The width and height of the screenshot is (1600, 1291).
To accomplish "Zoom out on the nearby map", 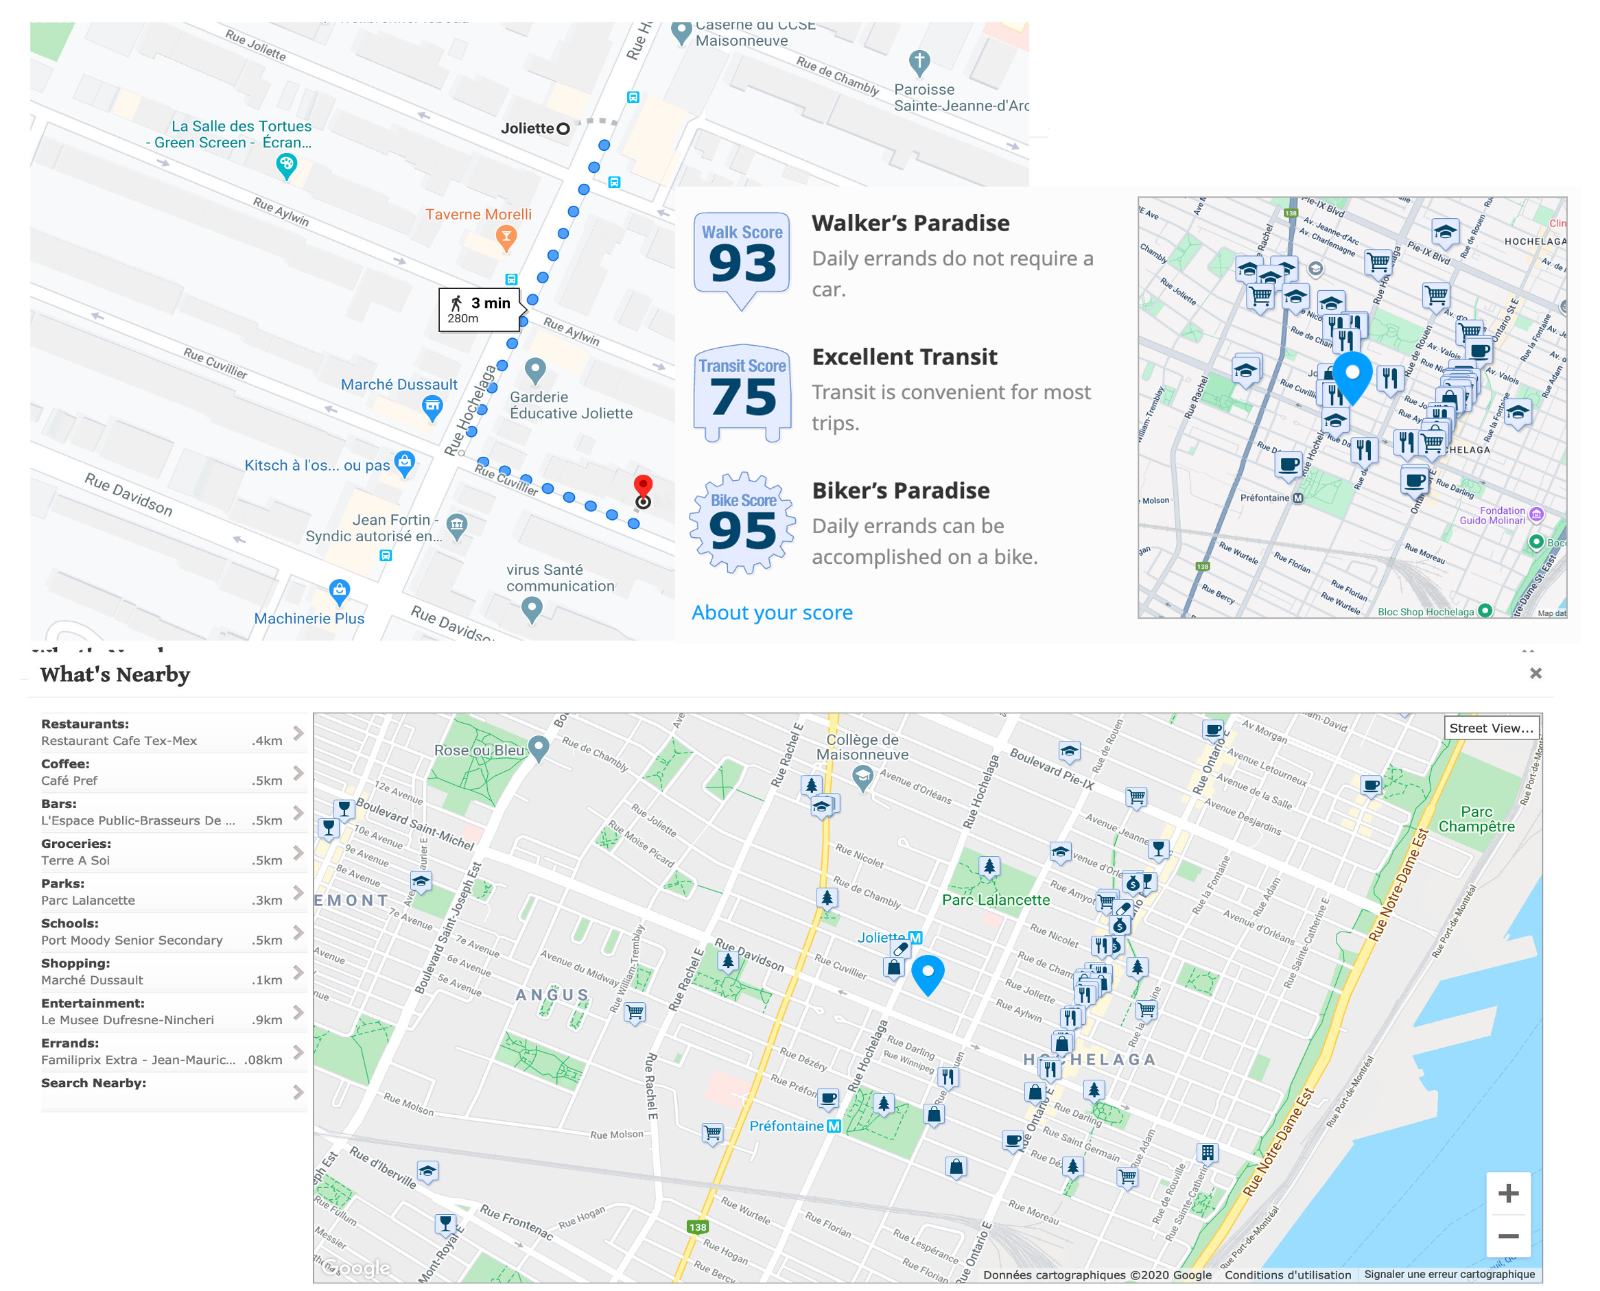I will (x=1508, y=1237).
